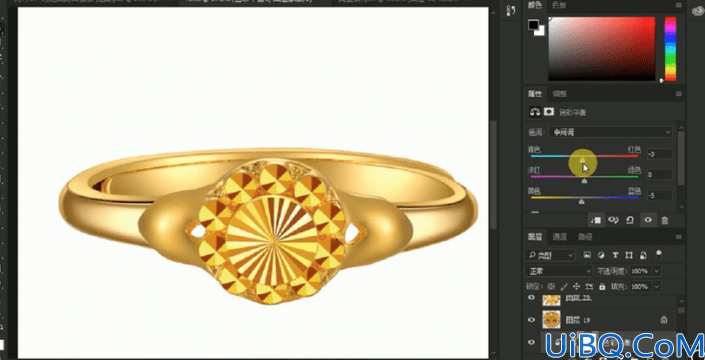Delete the adjustment layer with the trash icon
The width and height of the screenshot is (705, 360).
coord(665,220)
